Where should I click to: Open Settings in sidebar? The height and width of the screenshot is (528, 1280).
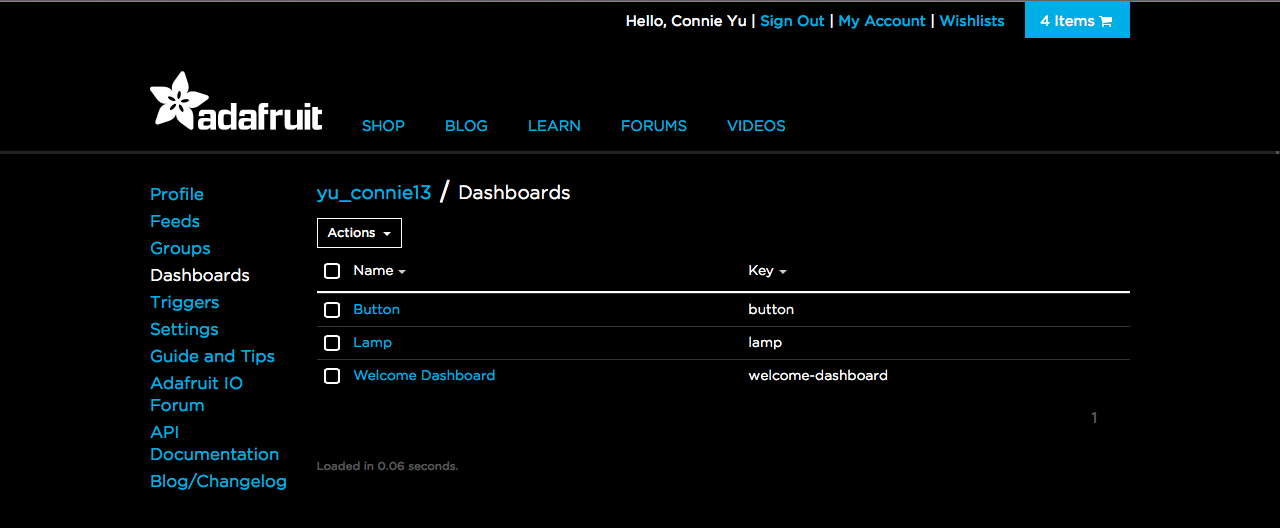(184, 329)
